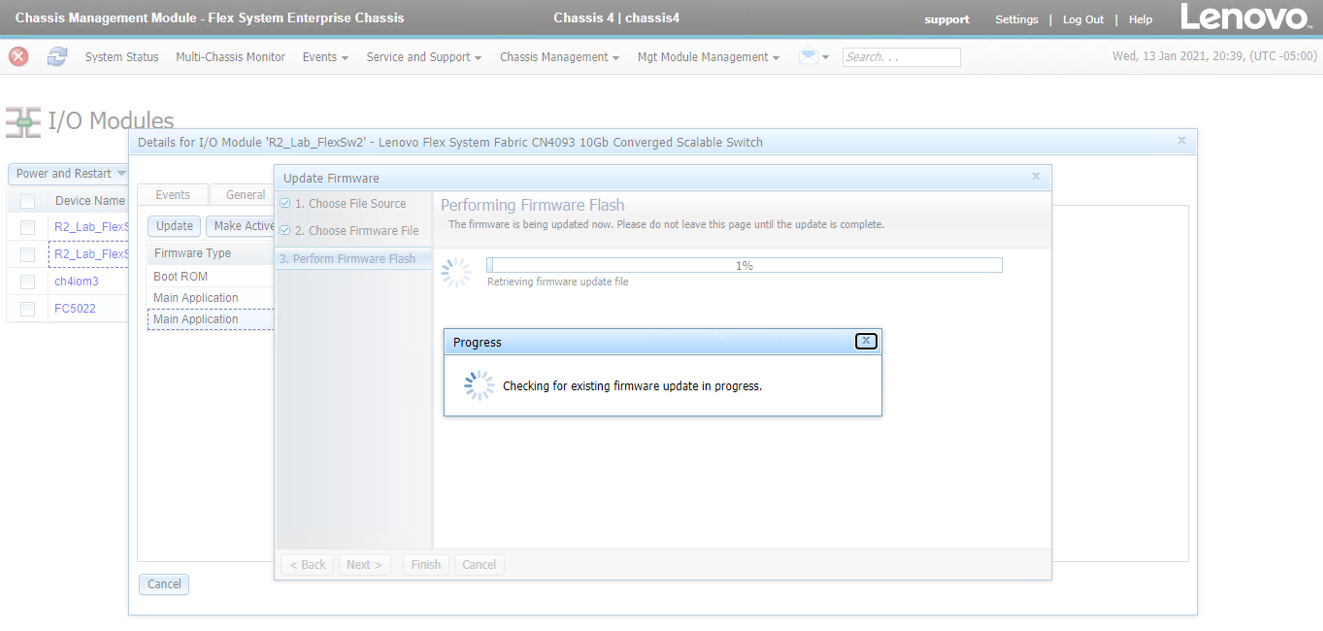Open the Power and Restart dropdown
Image resolution: width=1323 pixels, height=631 pixels.
[x=71, y=173]
